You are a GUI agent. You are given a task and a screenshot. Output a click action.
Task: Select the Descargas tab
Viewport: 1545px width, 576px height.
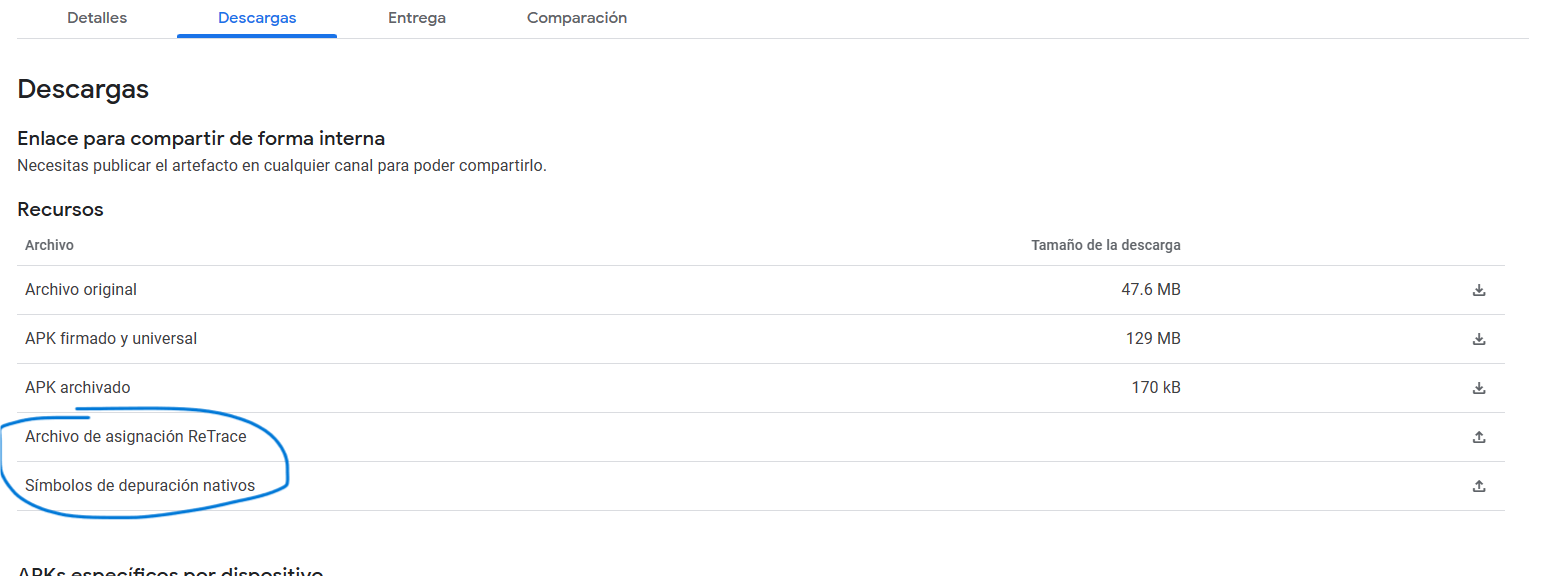click(x=257, y=18)
